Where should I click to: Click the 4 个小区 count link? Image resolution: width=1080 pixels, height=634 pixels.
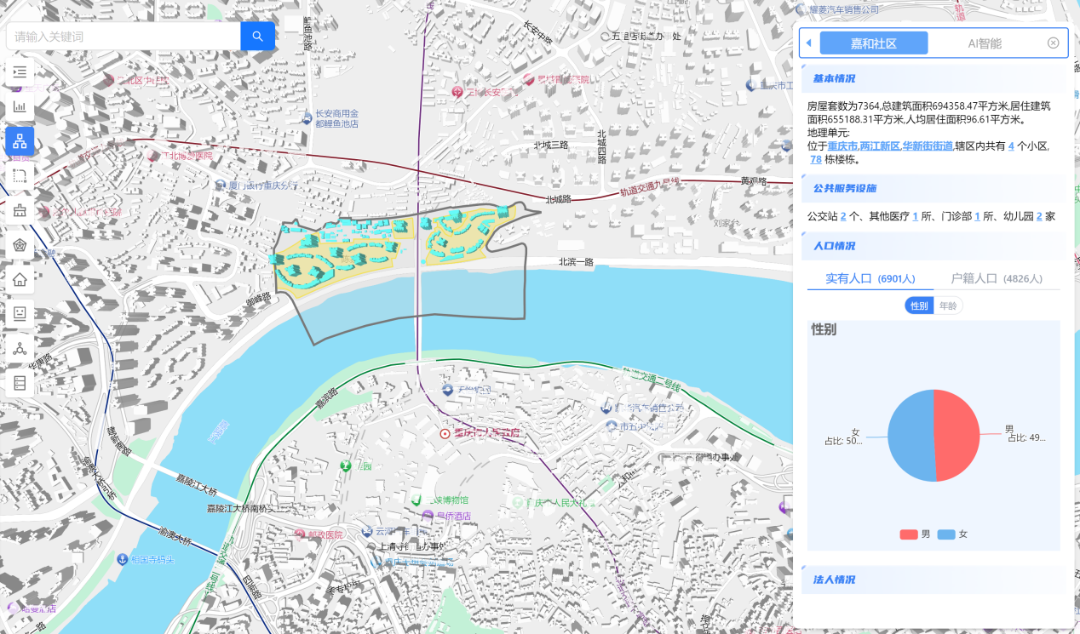click(1011, 146)
